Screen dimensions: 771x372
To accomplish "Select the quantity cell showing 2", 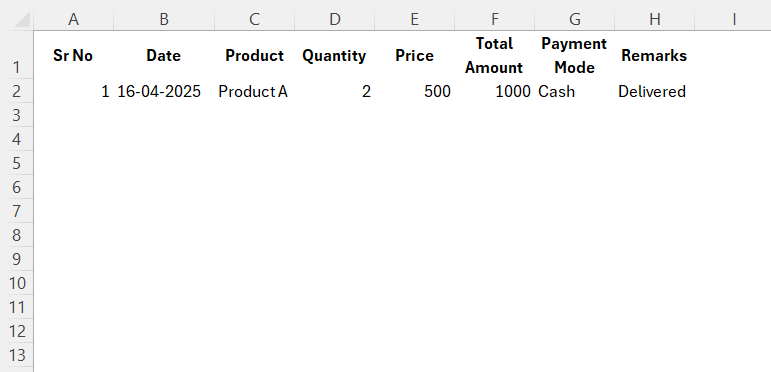I will click(334, 91).
